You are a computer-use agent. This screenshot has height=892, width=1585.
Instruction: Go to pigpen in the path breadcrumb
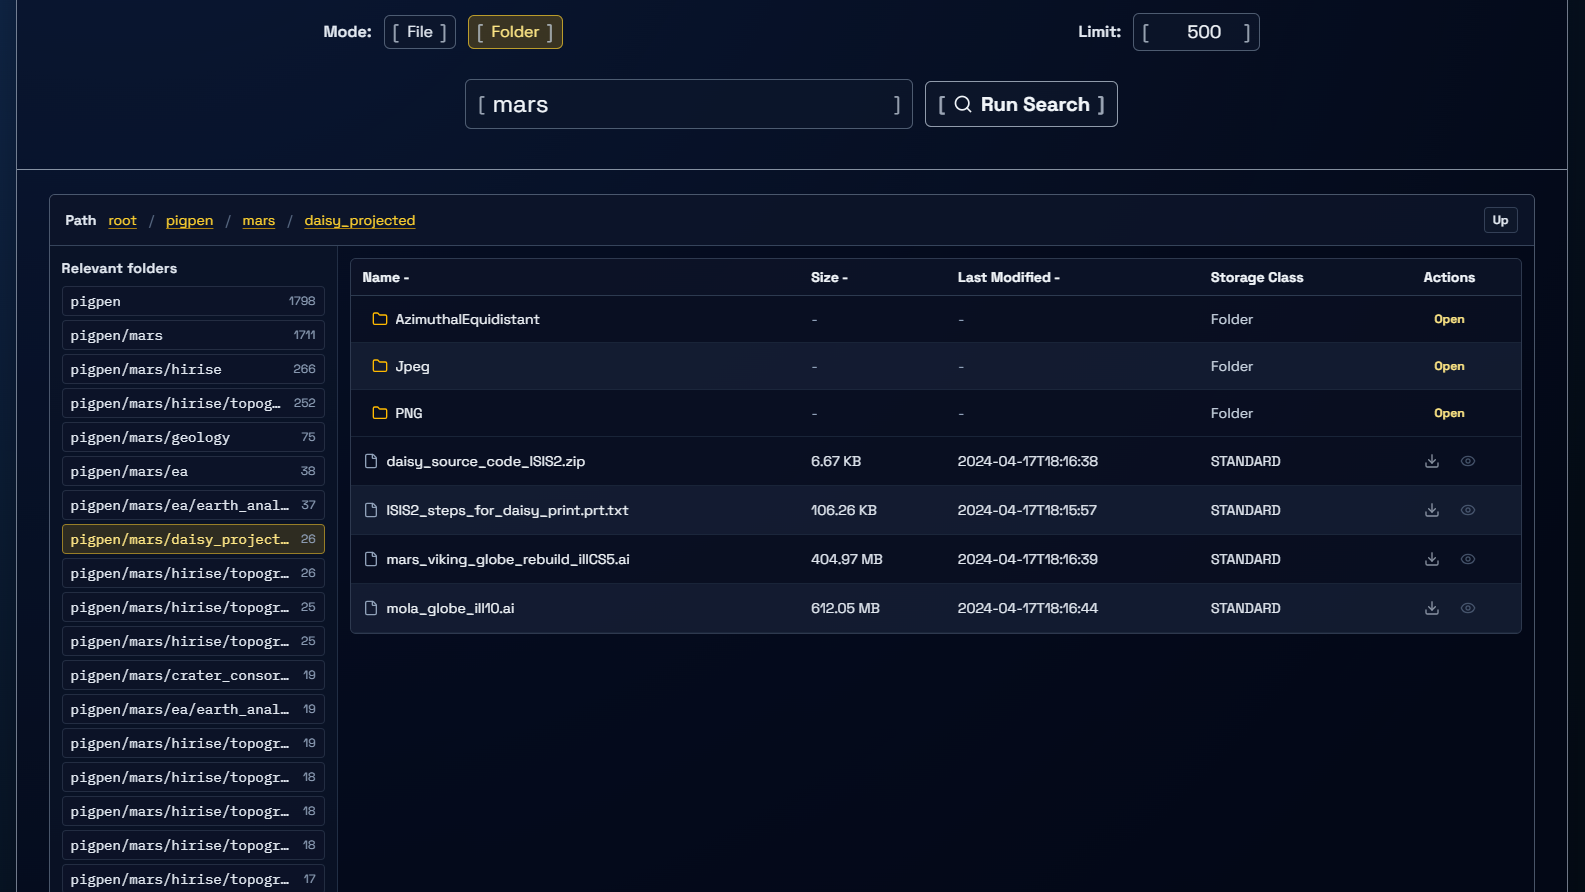[x=189, y=220]
